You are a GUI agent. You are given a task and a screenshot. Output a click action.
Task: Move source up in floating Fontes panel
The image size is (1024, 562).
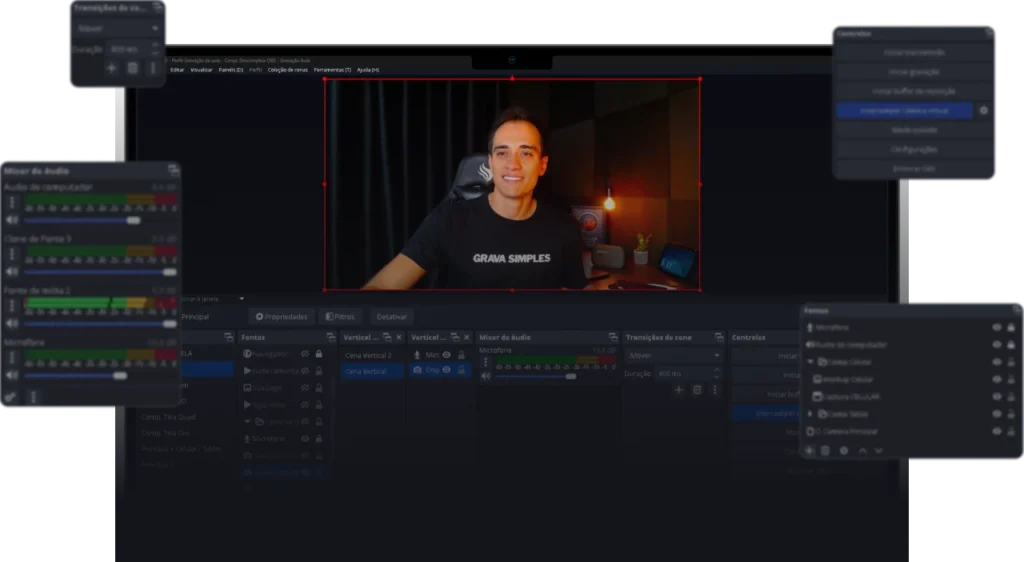point(863,450)
